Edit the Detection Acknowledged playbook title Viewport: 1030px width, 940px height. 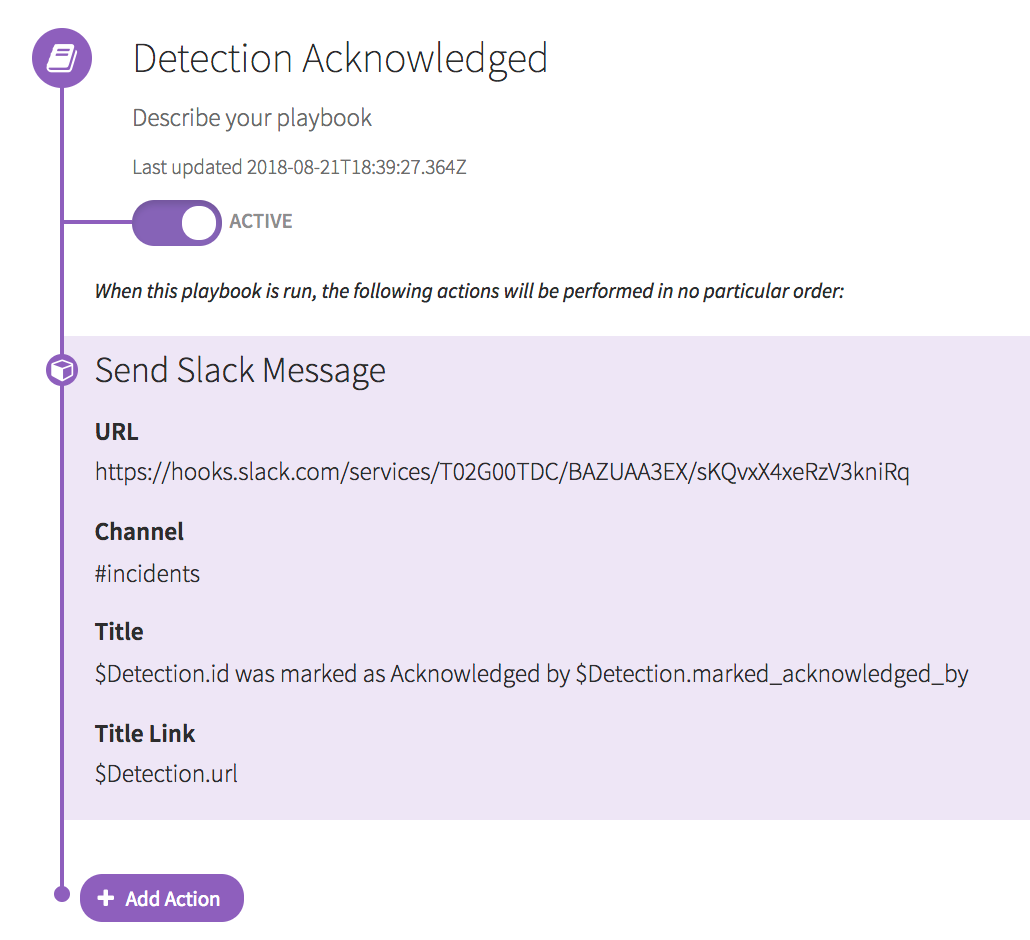point(340,59)
